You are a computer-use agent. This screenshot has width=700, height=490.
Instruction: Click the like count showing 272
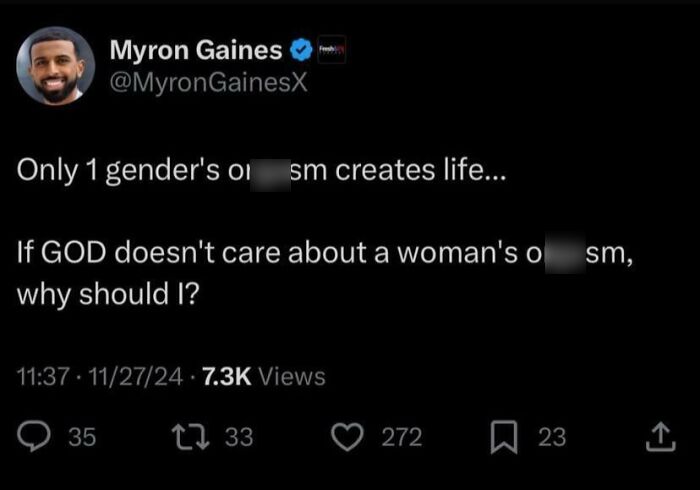tap(404, 437)
